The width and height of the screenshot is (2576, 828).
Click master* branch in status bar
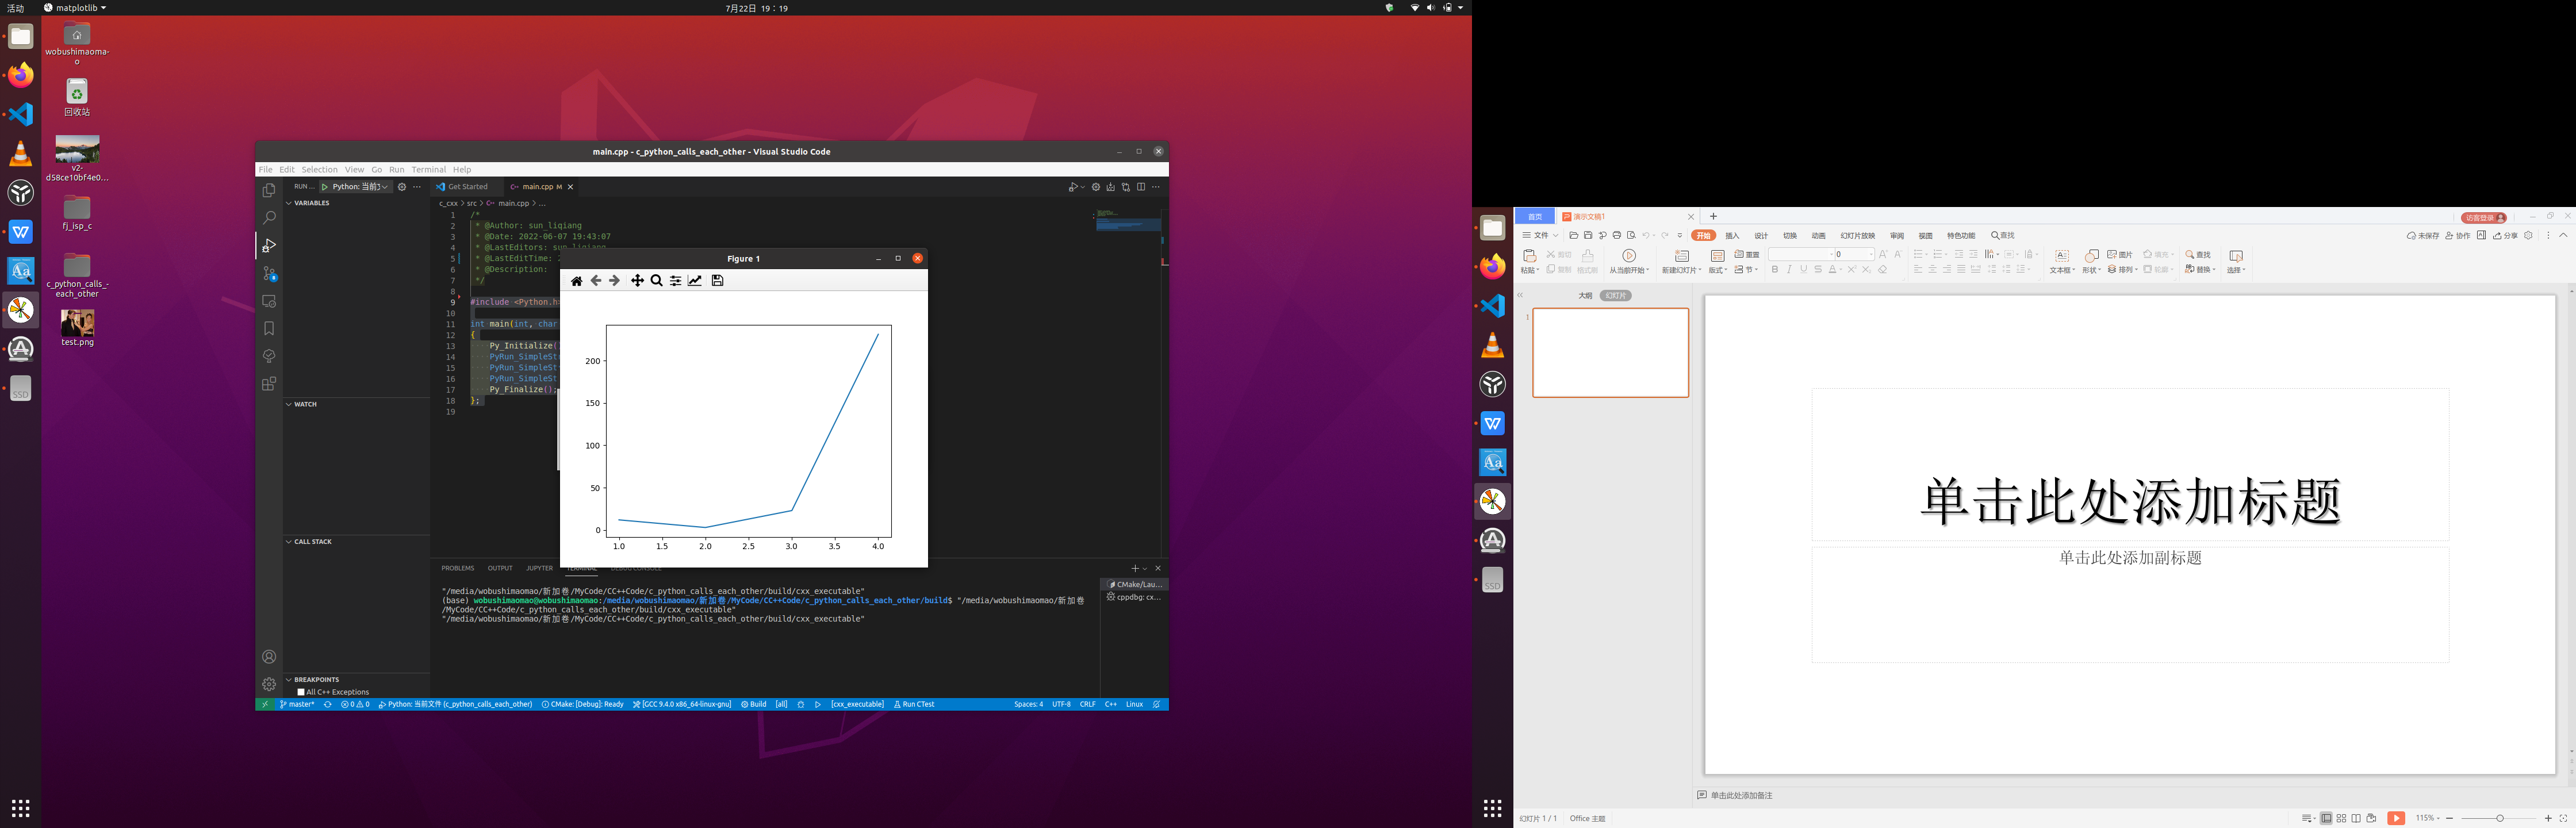pyautogui.click(x=297, y=705)
